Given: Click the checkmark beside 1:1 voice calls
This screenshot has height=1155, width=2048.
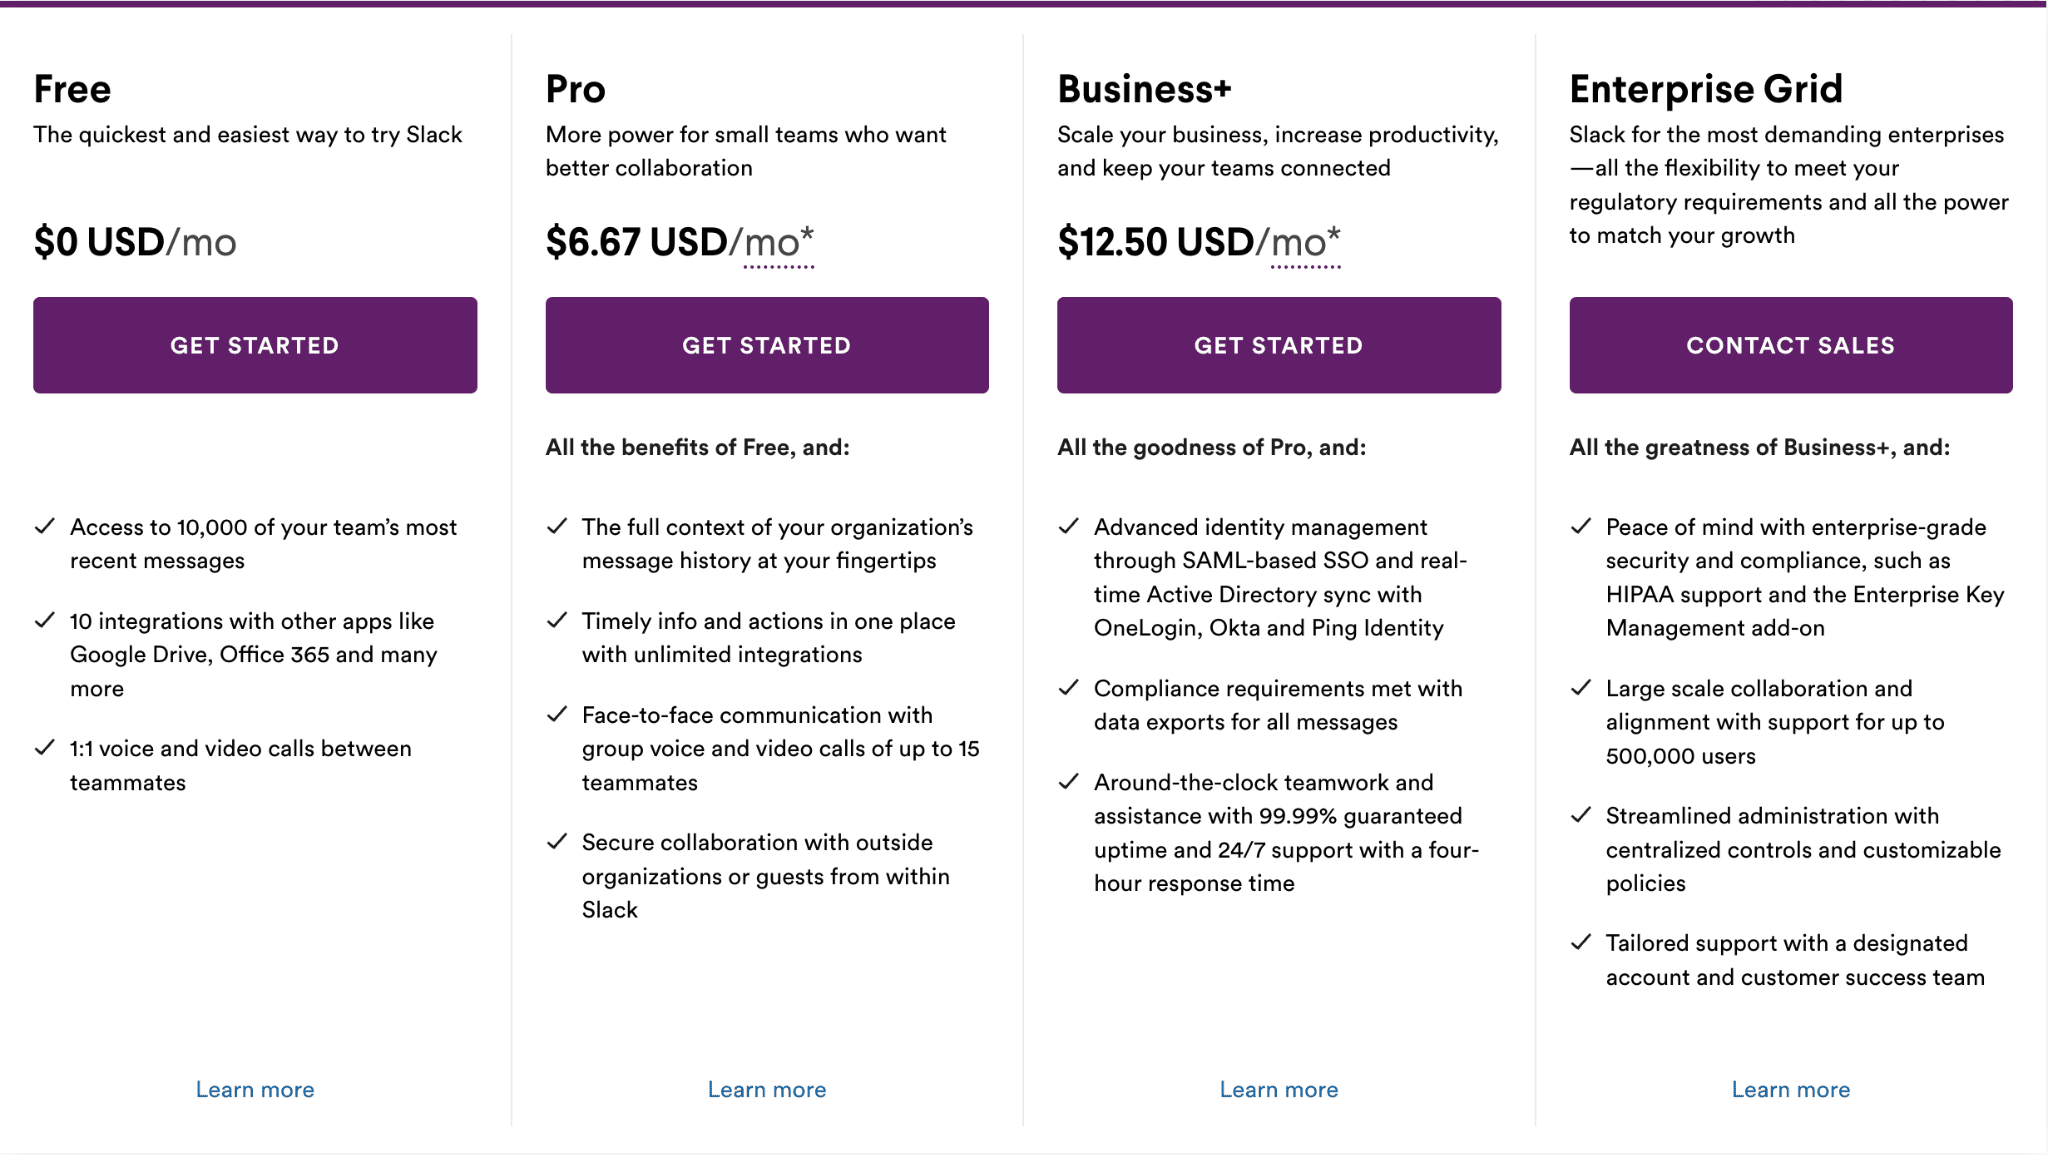Looking at the screenshot, I should [45, 747].
